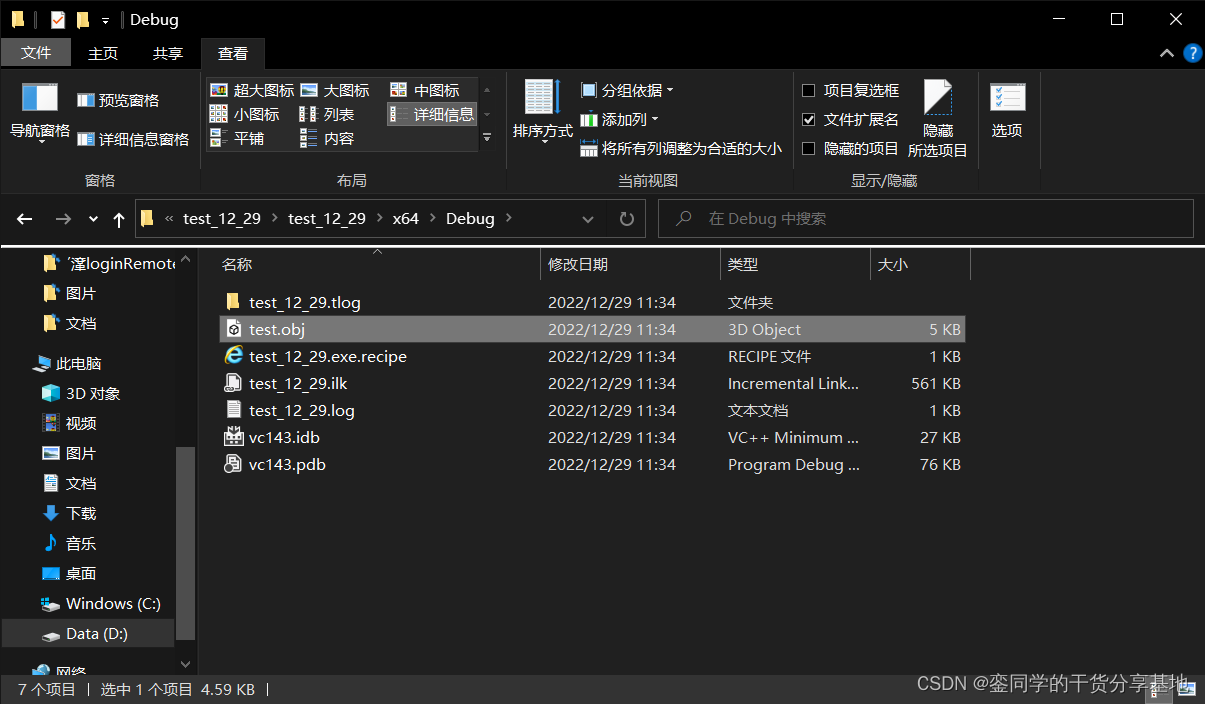The height and width of the screenshot is (704, 1205).
Task: Click the New folder quick access icon
Action: (83, 19)
